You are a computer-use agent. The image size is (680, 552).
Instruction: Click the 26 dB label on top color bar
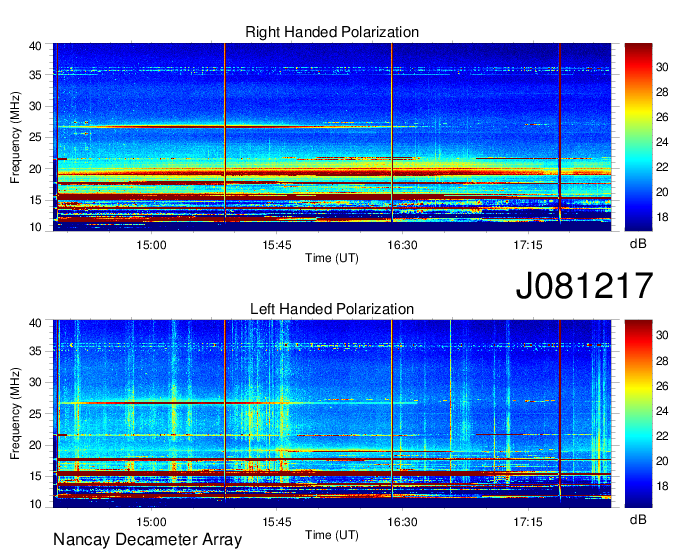point(662,117)
